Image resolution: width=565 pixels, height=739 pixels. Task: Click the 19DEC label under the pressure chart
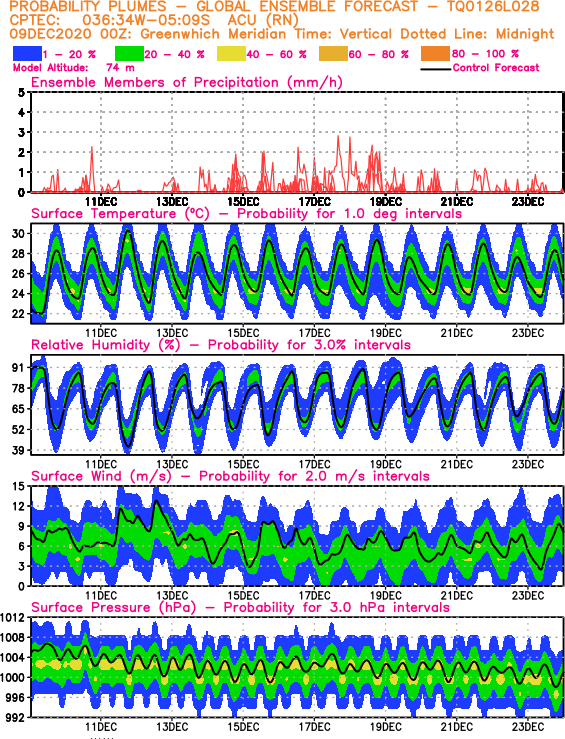click(385, 726)
